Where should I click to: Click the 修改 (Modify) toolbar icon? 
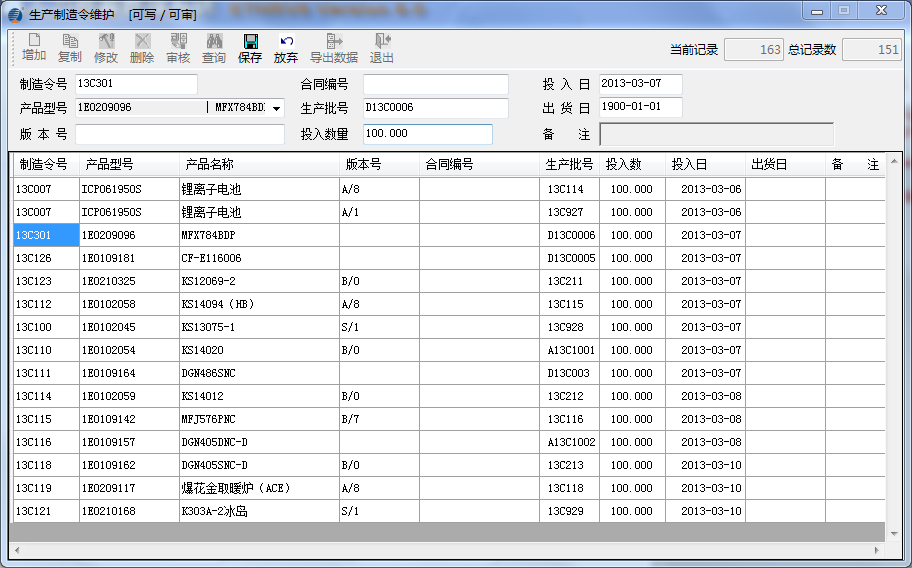[x=106, y=47]
